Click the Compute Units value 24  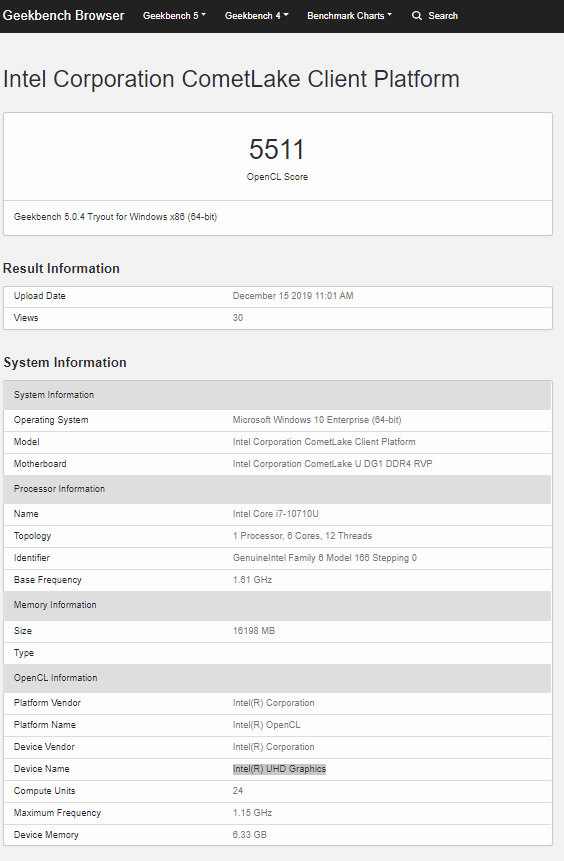pyautogui.click(x=238, y=791)
